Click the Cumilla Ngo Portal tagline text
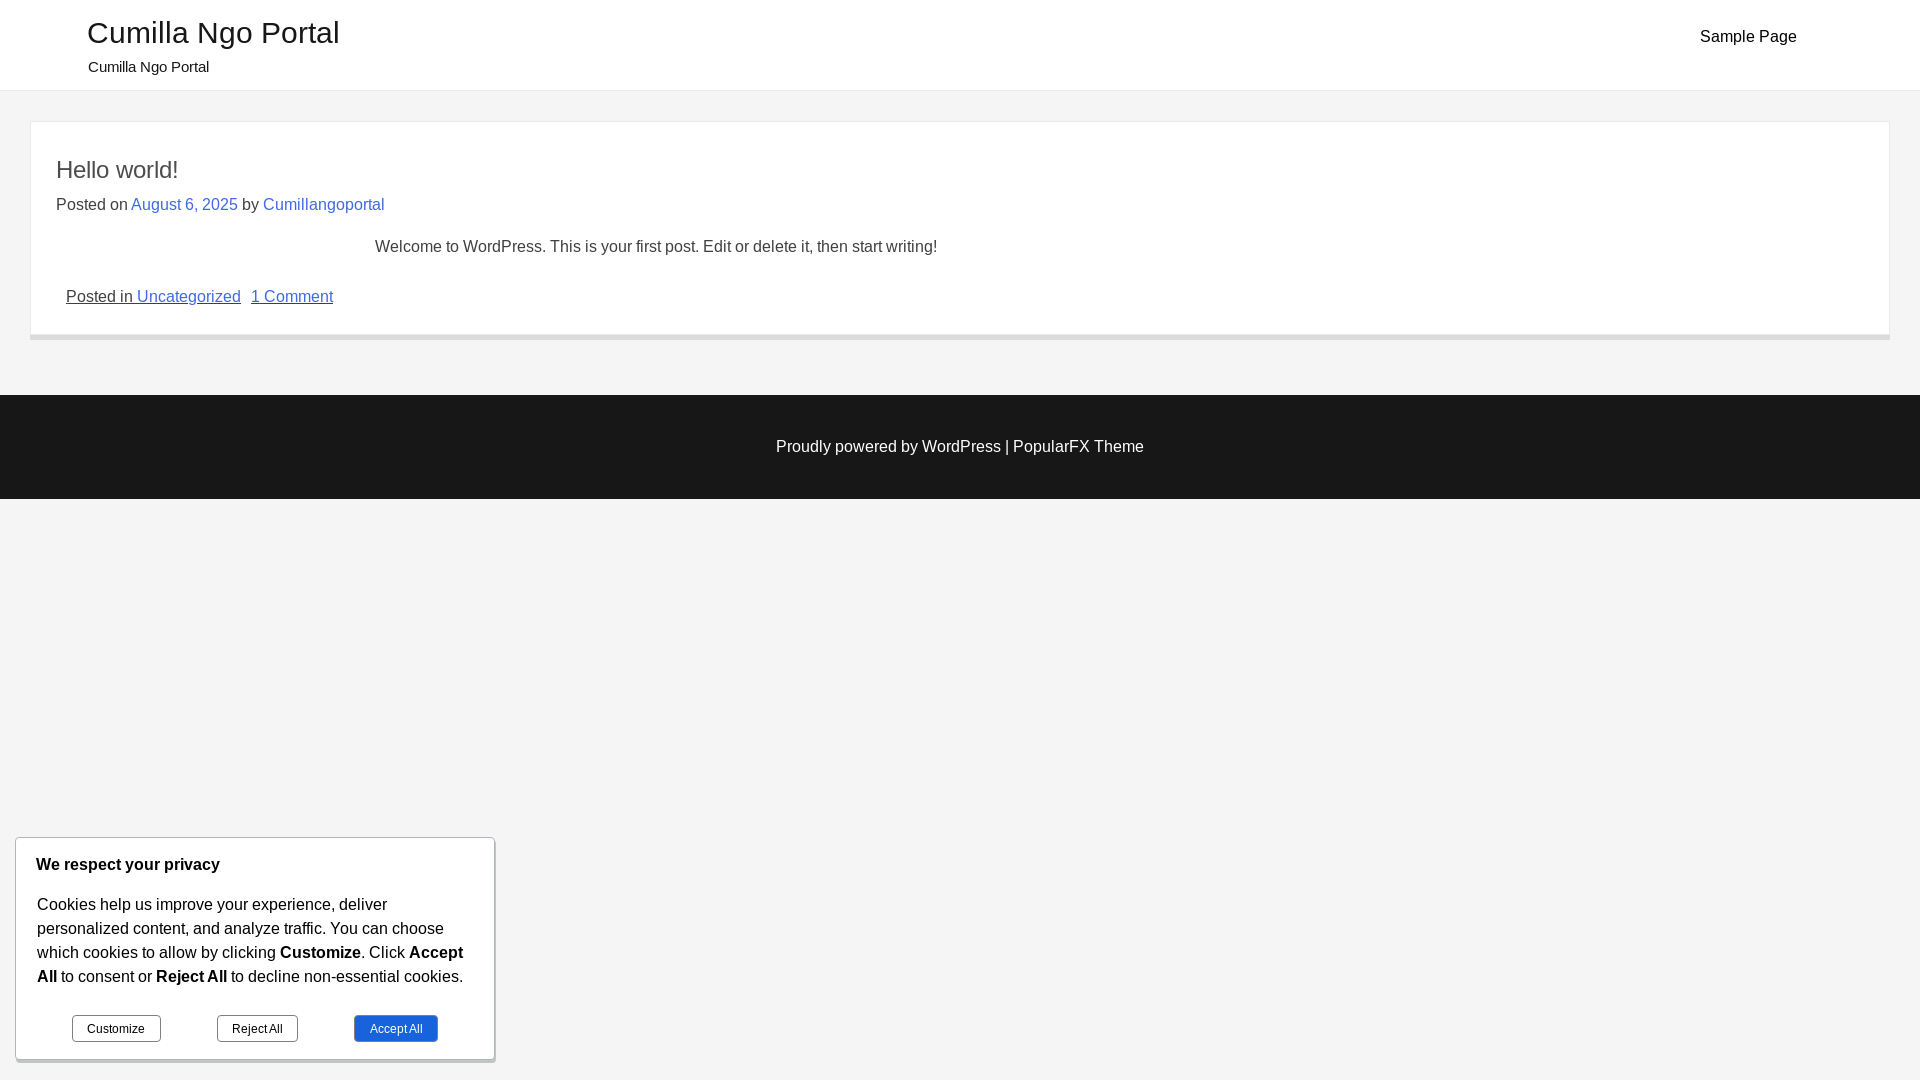This screenshot has height=1080, width=1920. pyautogui.click(x=148, y=67)
